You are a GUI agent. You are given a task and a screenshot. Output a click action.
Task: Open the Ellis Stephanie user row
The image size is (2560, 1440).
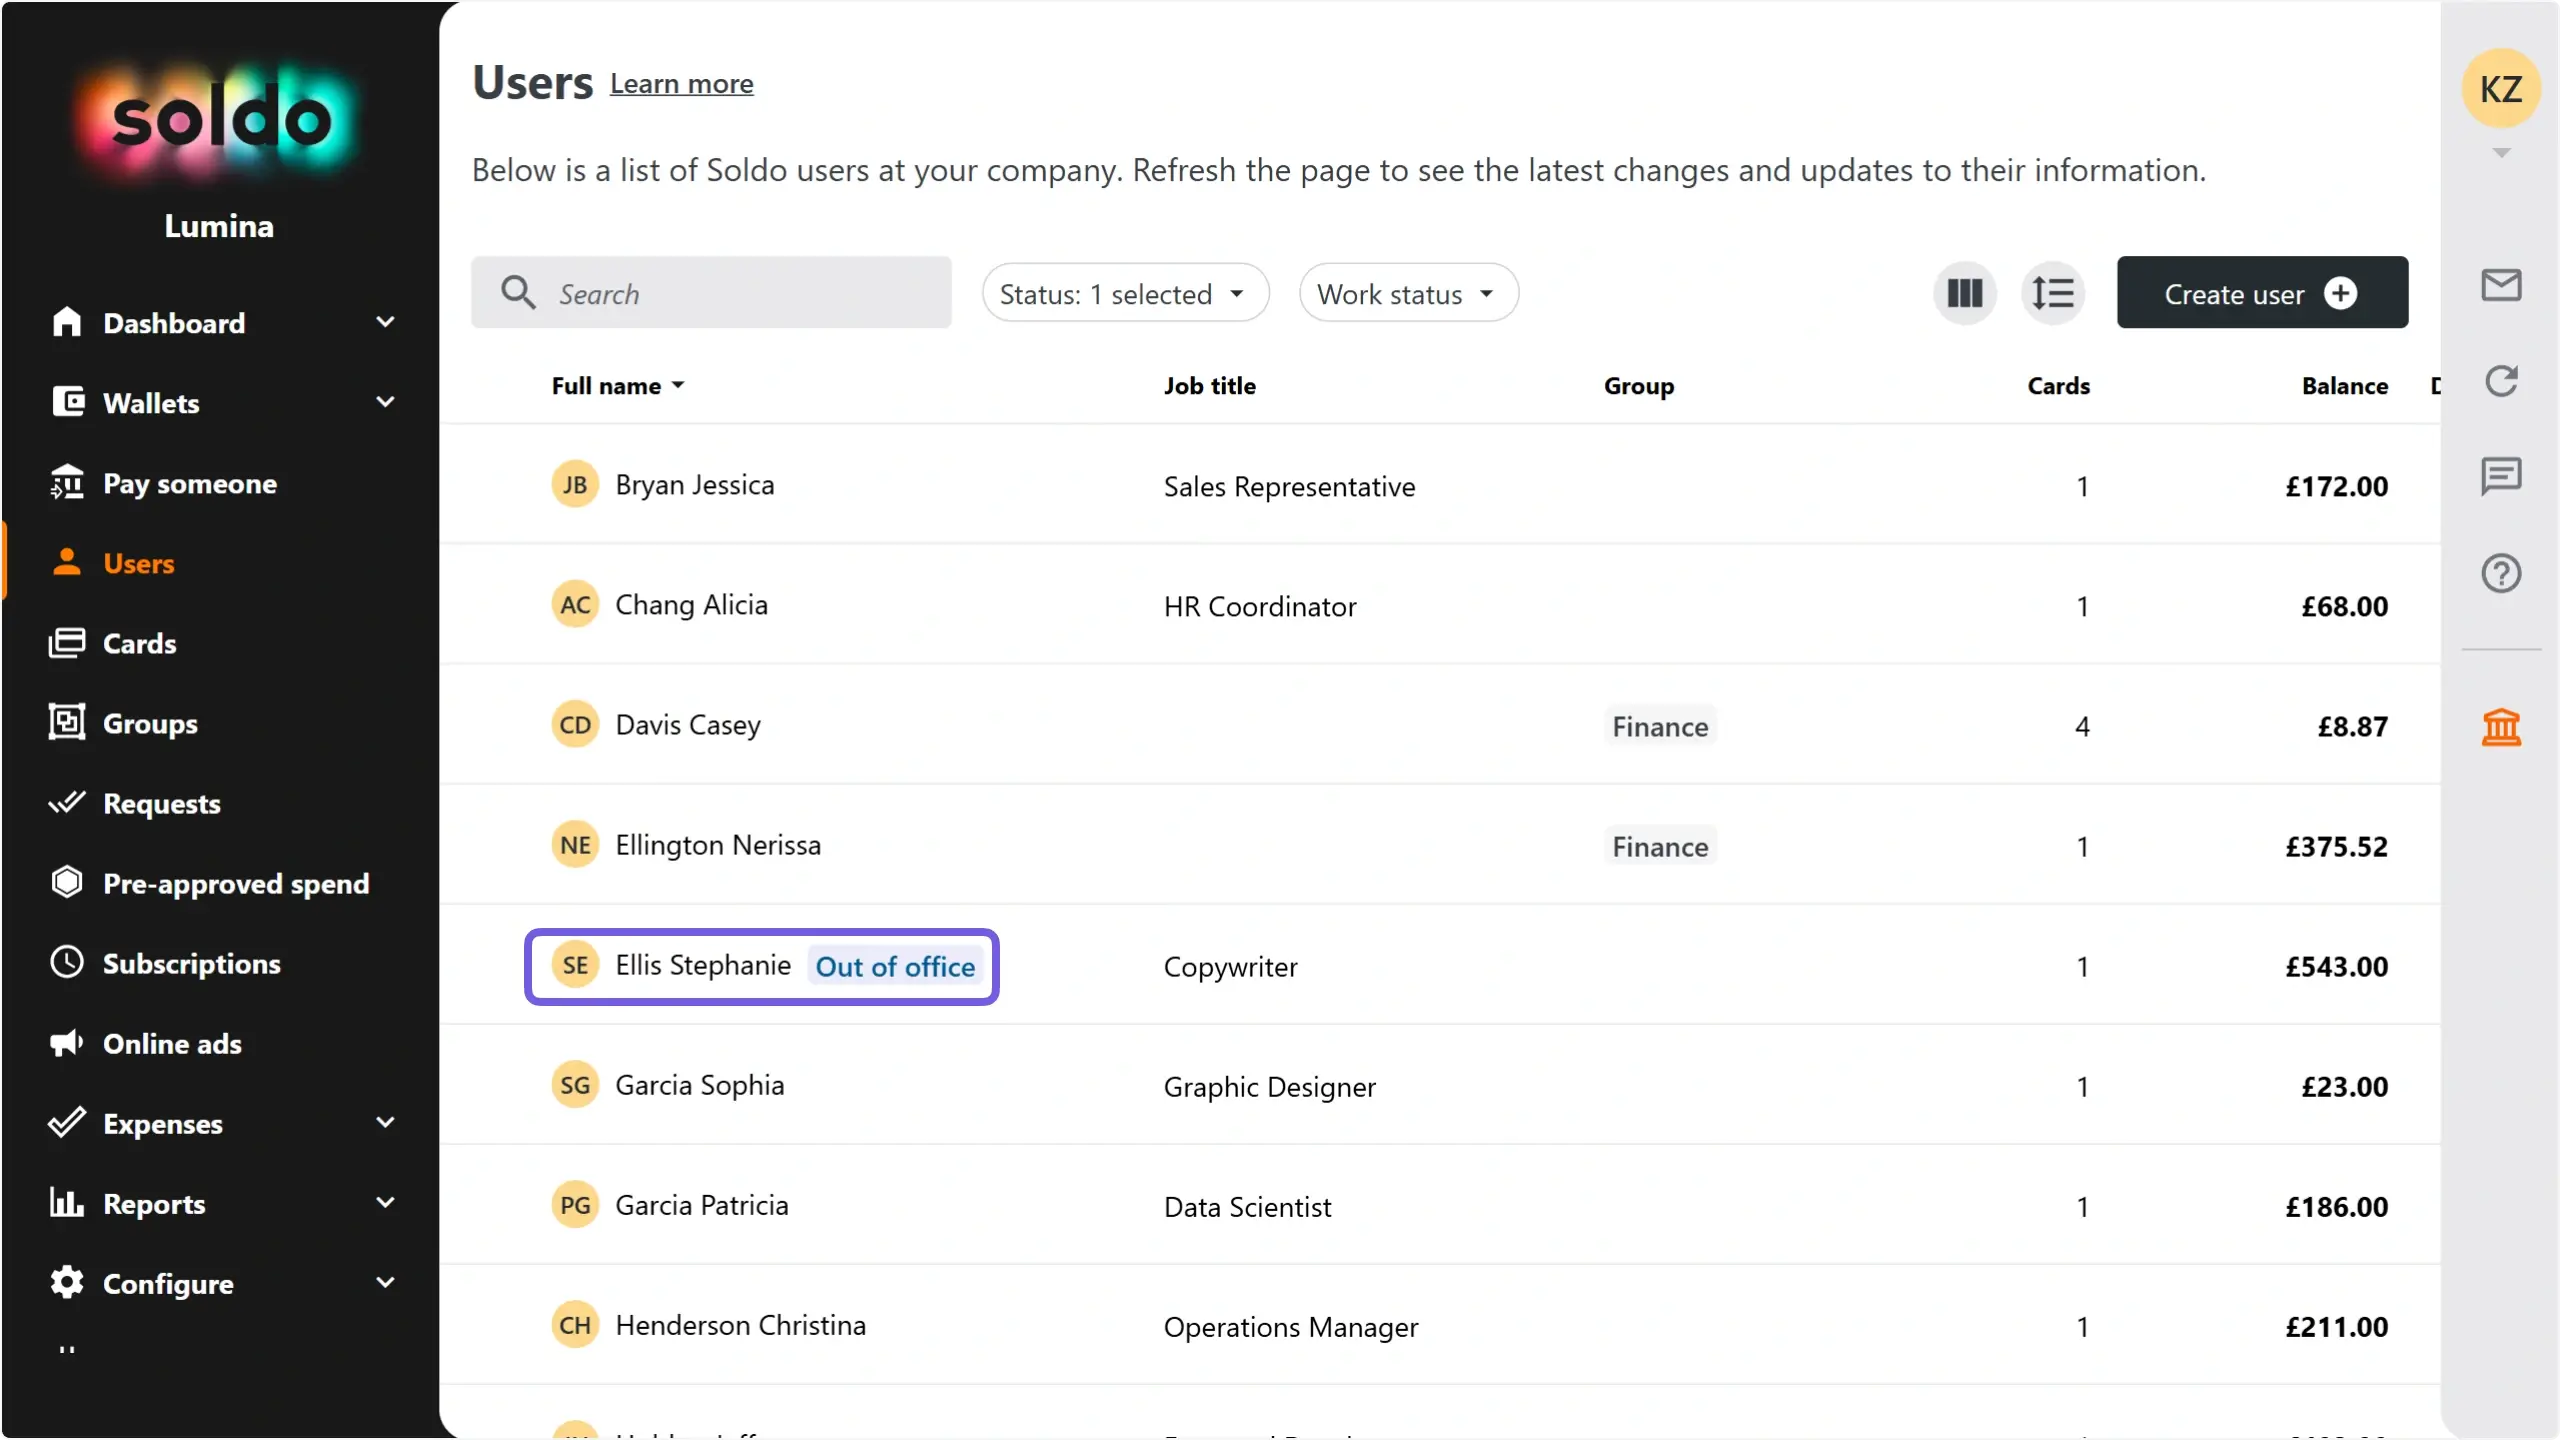[1440, 966]
